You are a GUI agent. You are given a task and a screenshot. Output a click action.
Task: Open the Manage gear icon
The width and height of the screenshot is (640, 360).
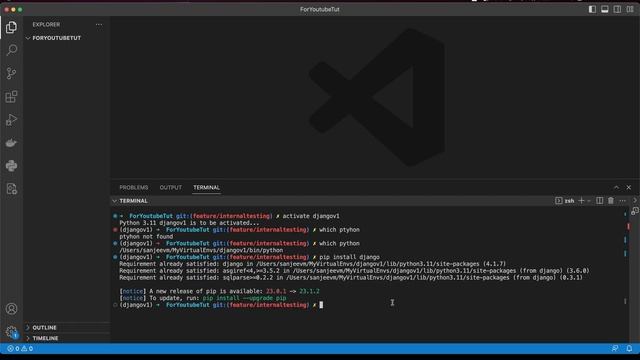tap(11, 331)
